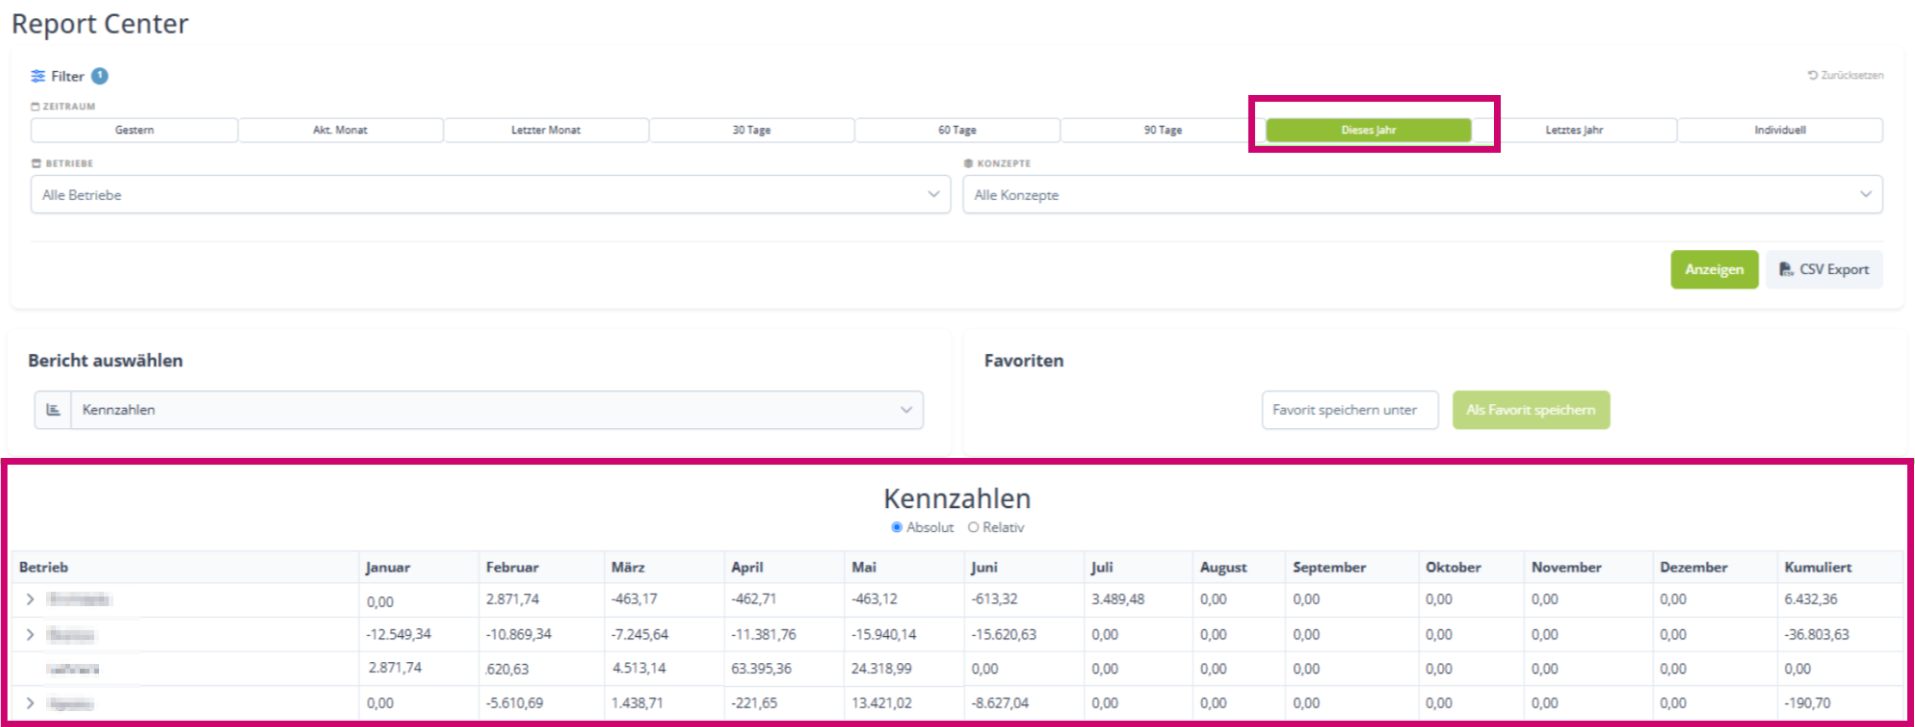Click the chart icon beside Kennzahlen
1915x727 pixels.
pyautogui.click(x=53, y=410)
